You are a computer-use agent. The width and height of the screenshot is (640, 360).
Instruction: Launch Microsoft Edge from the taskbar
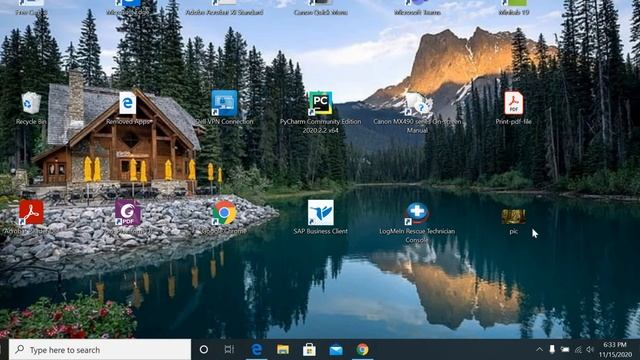[x=256, y=349]
